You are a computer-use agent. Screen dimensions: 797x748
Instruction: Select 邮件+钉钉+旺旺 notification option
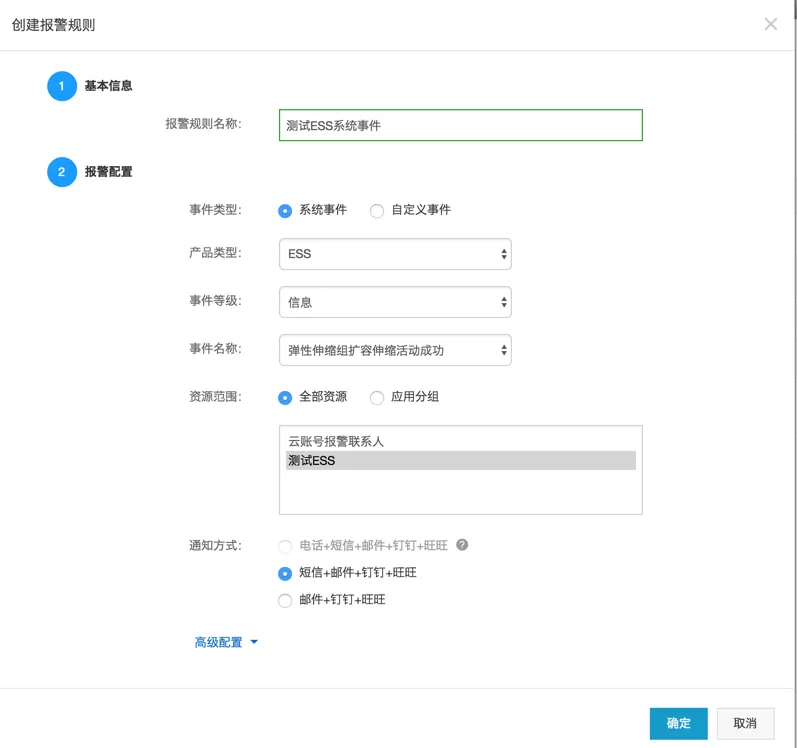point(285,601)
